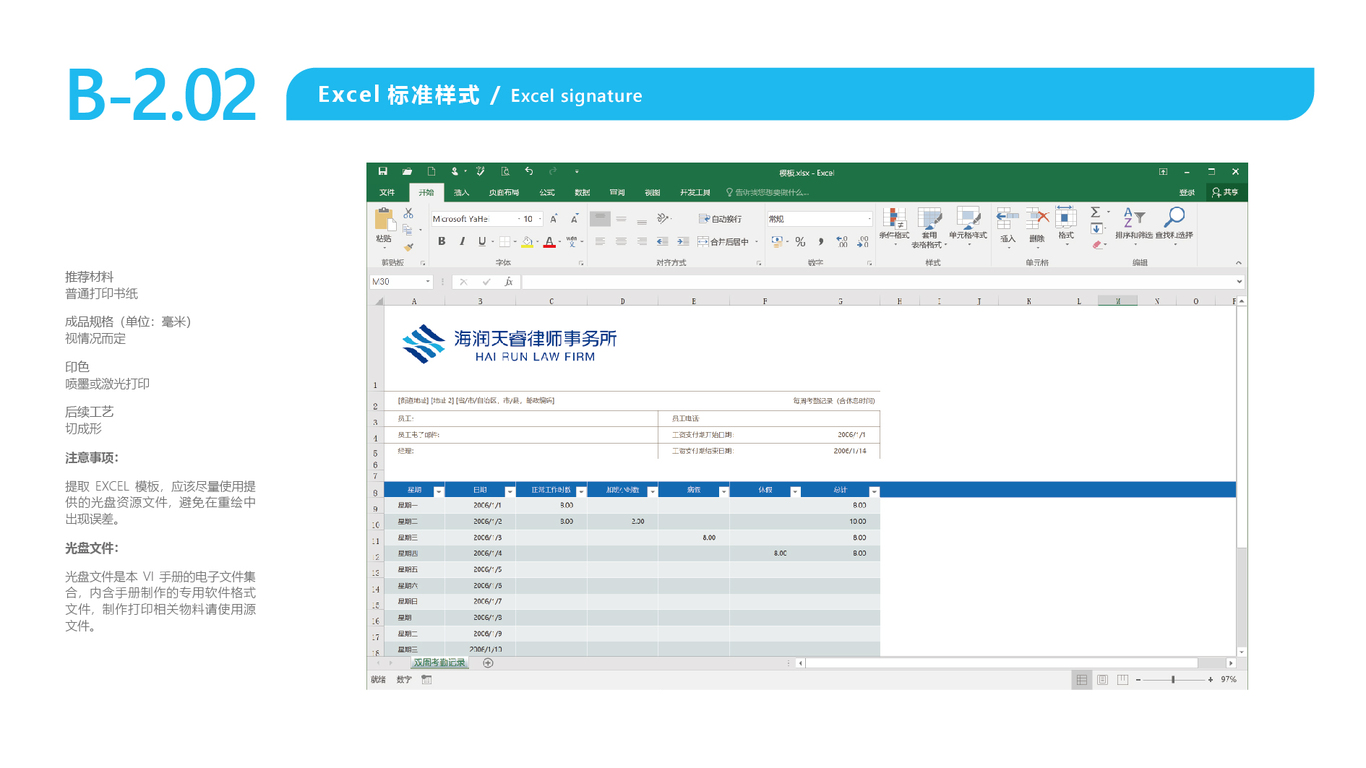The width and height of the screenshot is (1366, 768).
Task: Toggle align text left button
Action: [x=600, y=241]
